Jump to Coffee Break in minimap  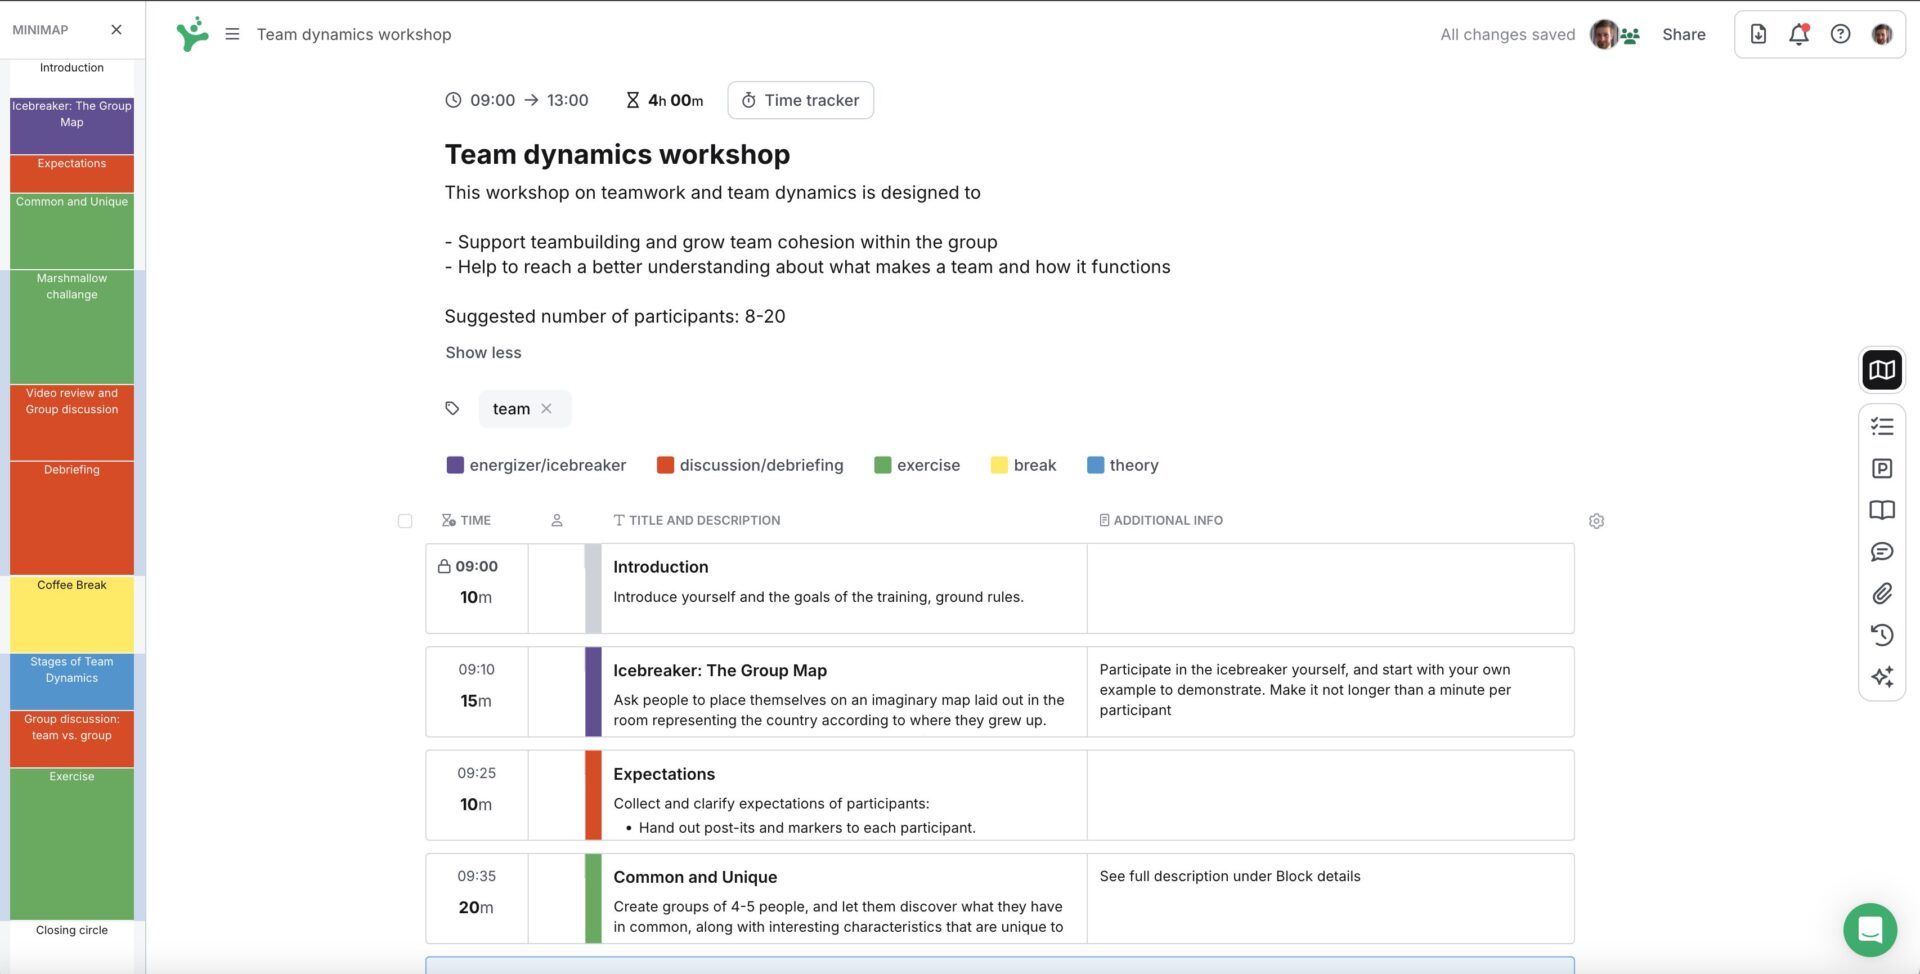(x=72, y=613)
